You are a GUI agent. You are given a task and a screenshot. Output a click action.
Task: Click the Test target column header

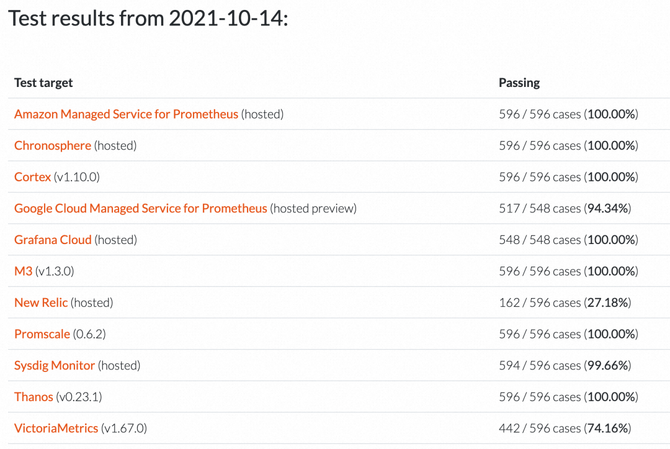pyautogui.click(x=44, y=82)
